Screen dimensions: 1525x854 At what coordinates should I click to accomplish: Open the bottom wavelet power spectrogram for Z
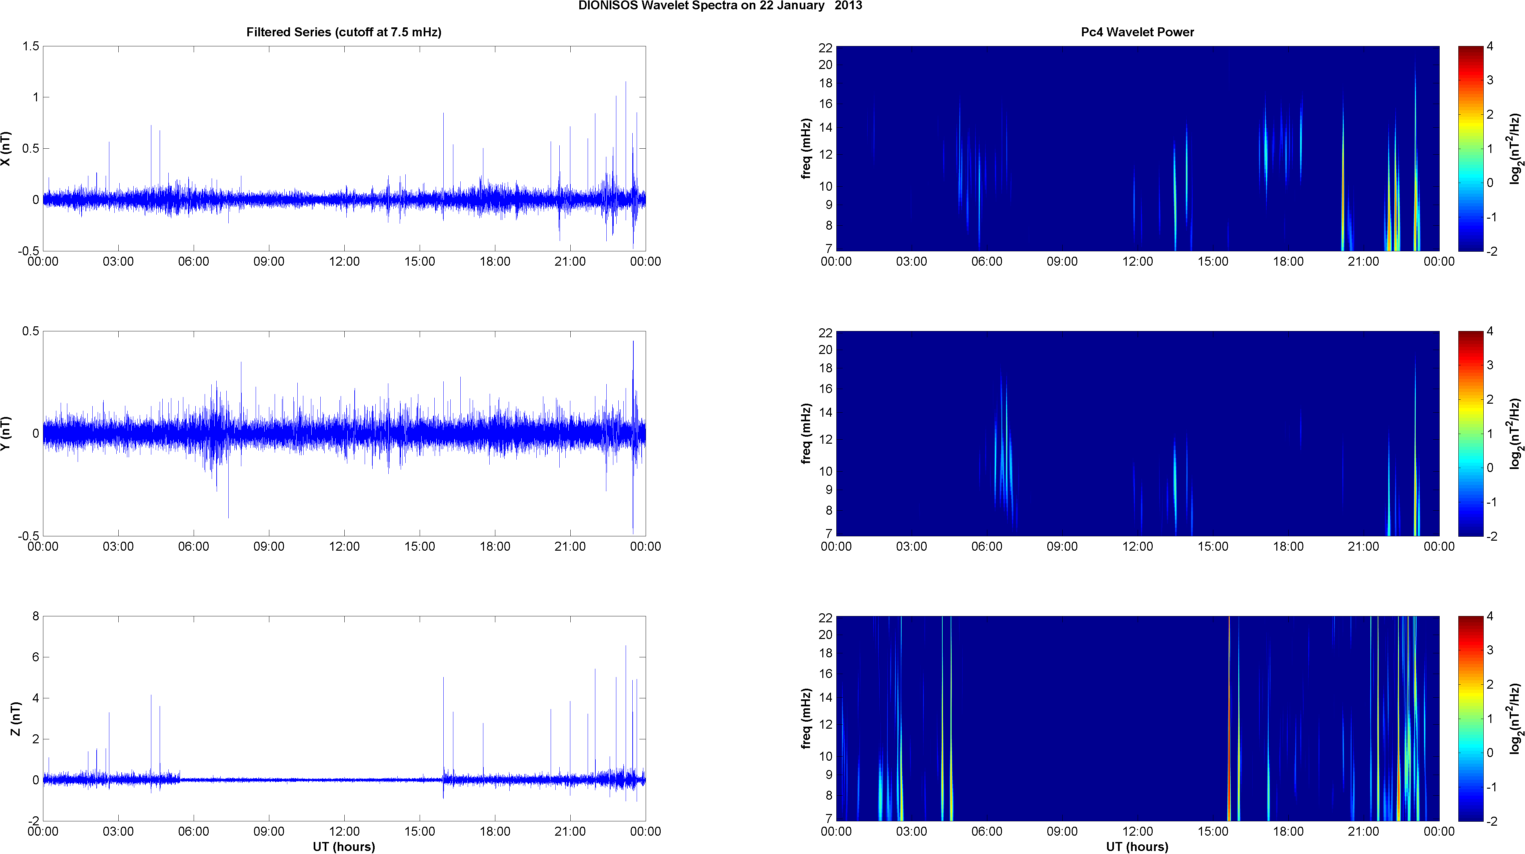tap(1137, 719)
